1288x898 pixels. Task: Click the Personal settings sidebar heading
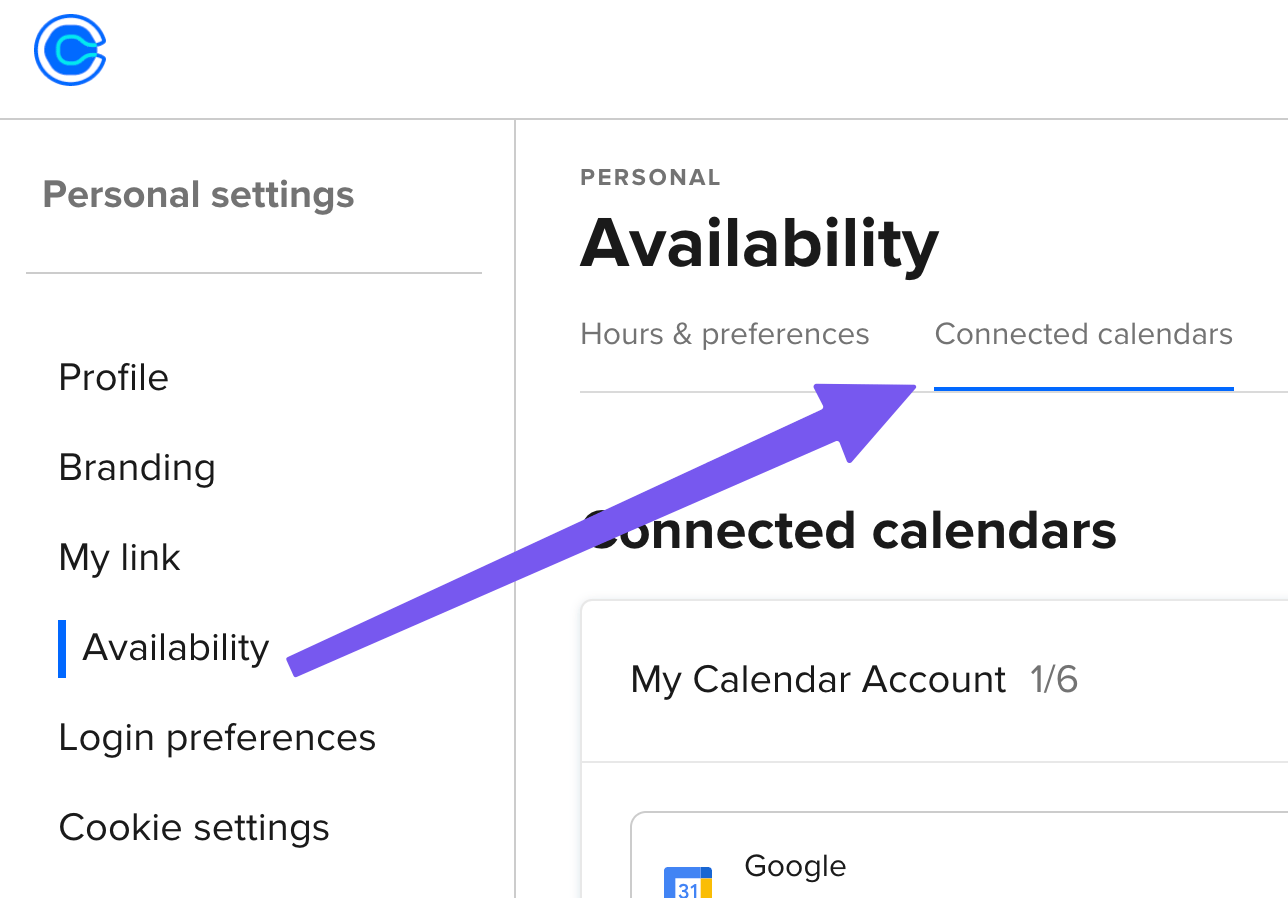198,194
